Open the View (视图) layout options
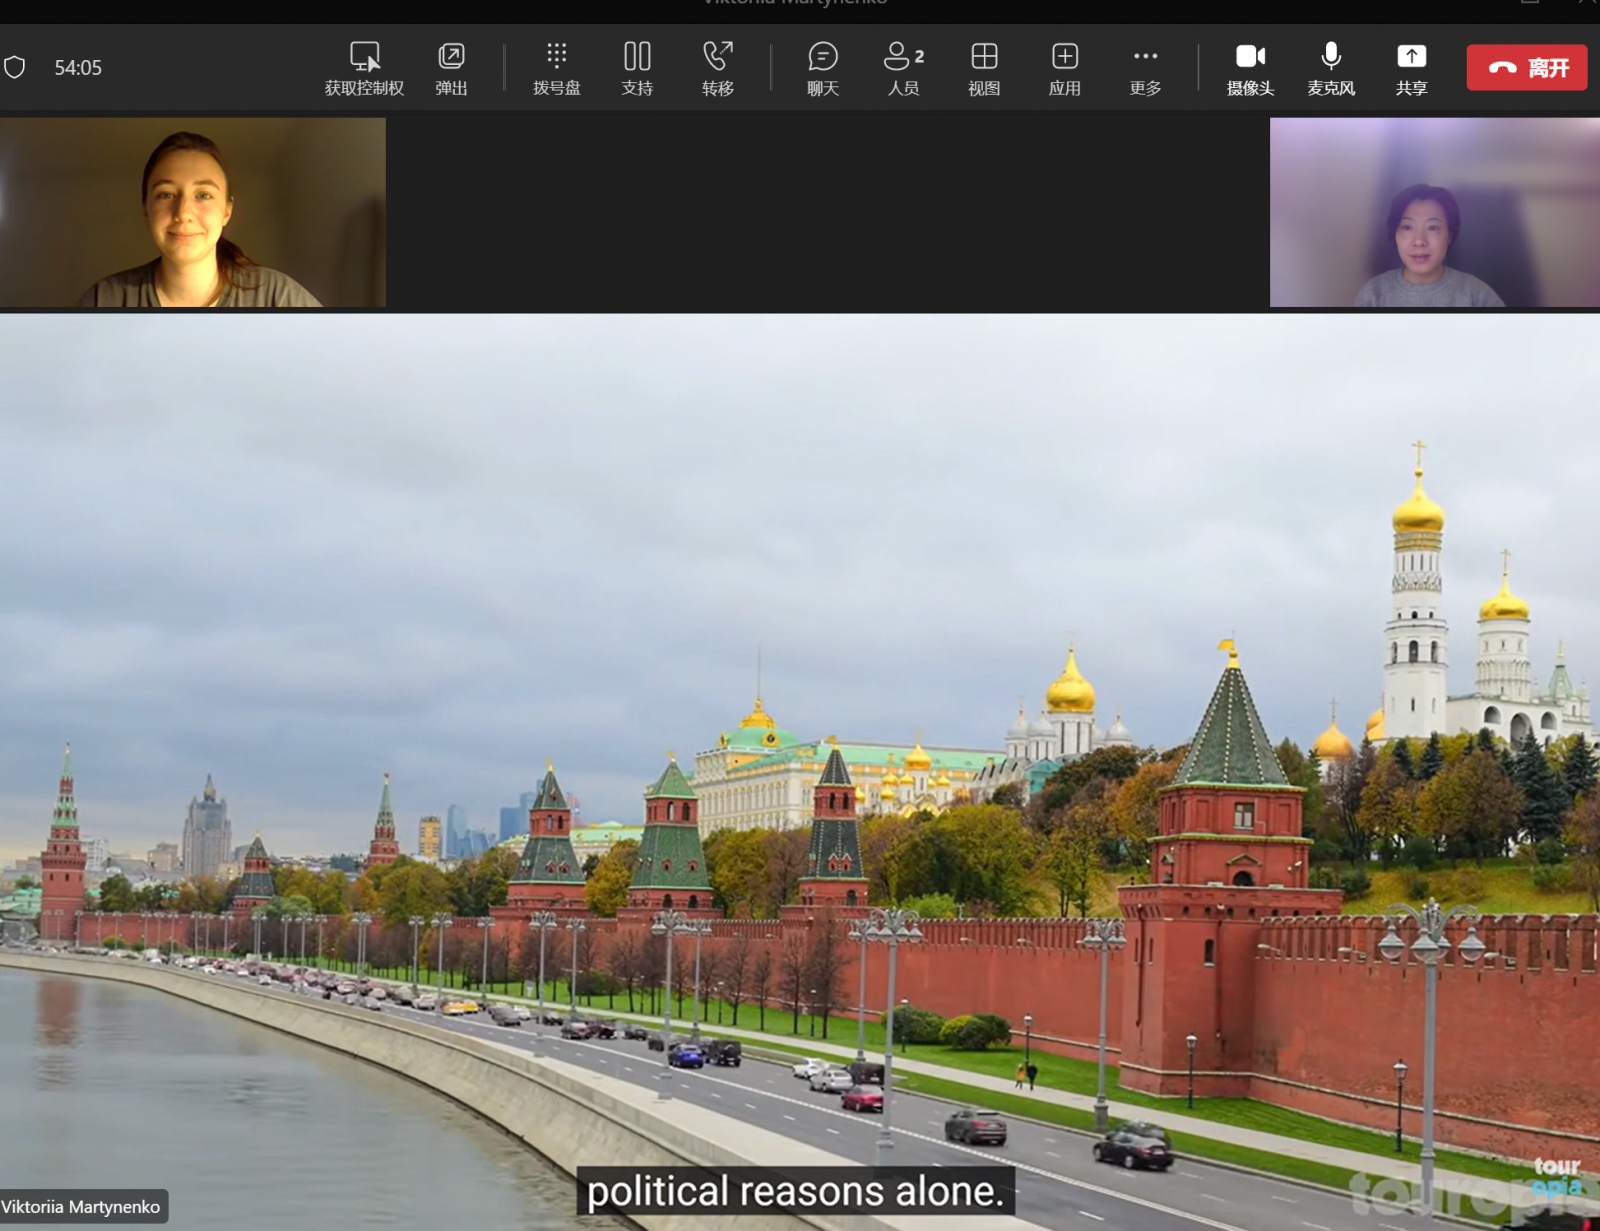Viewport: 1600px width, 1231px height. 984,57
